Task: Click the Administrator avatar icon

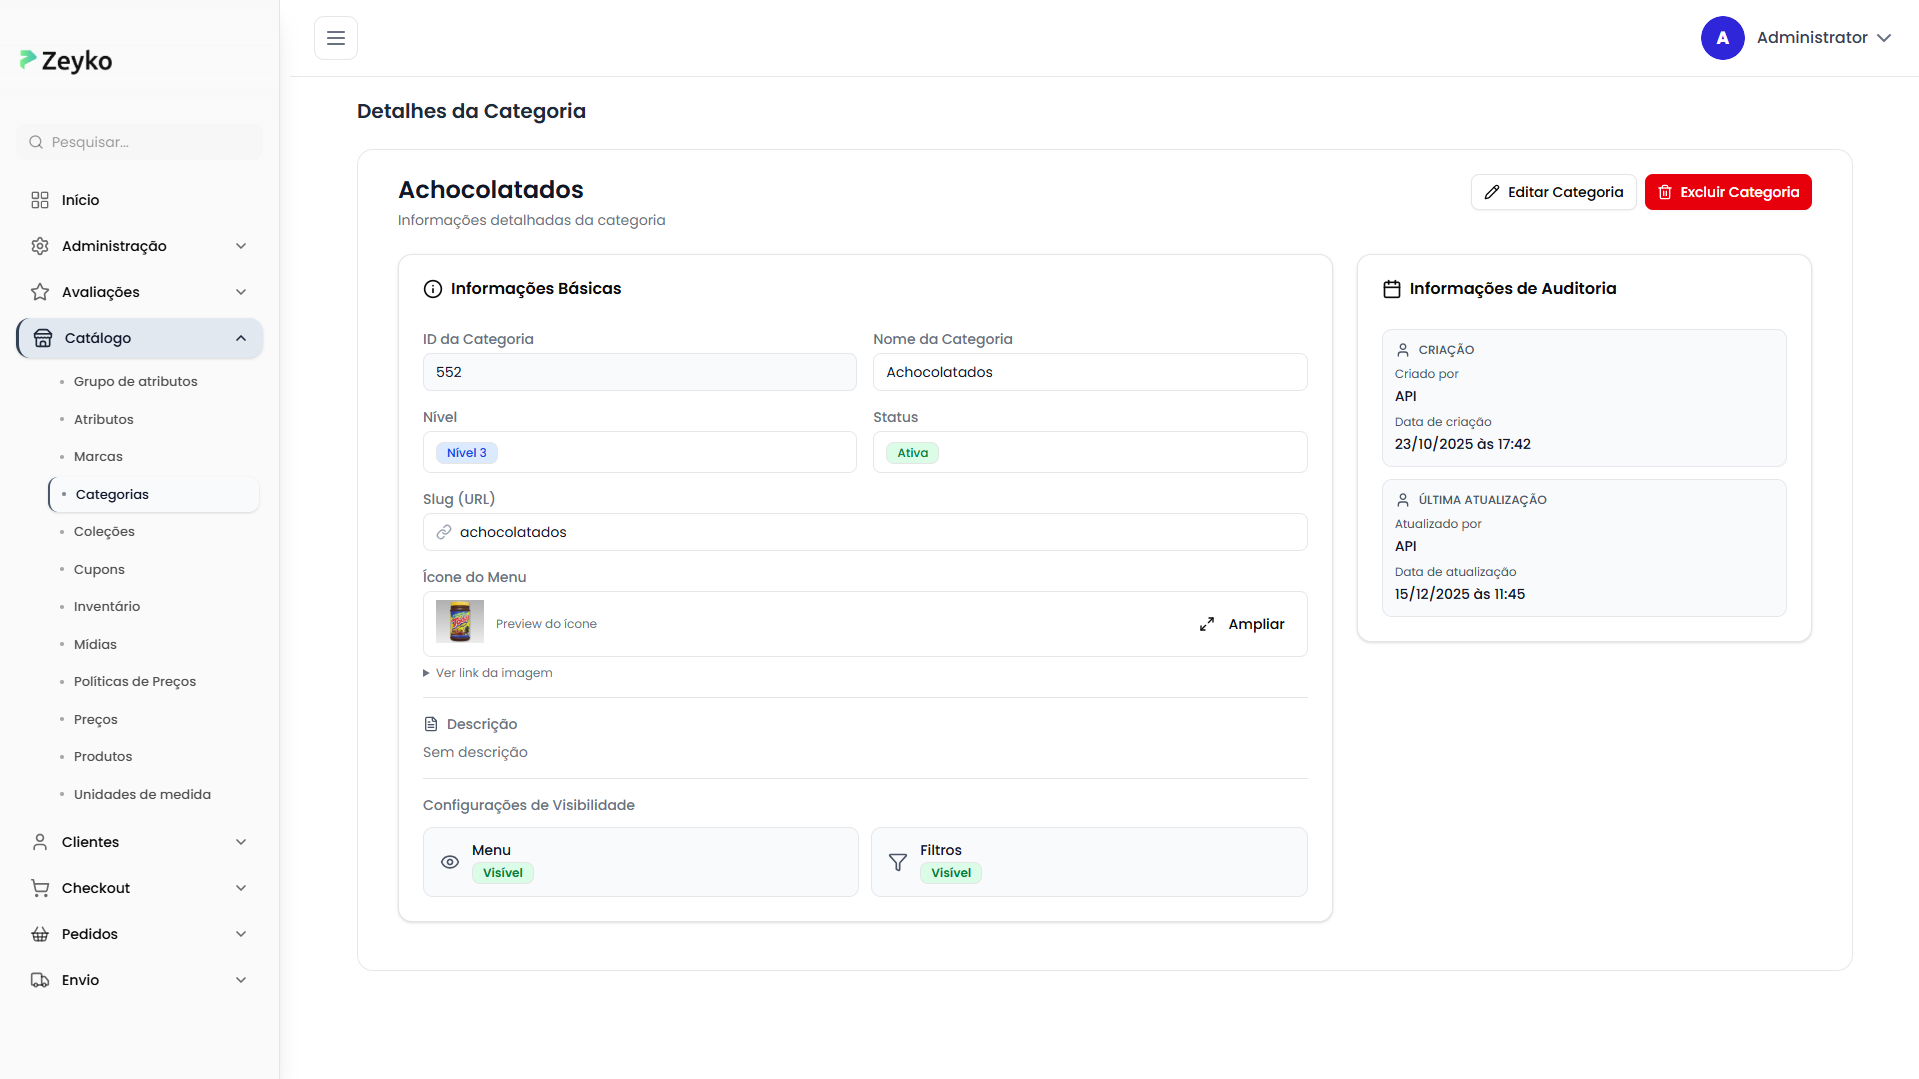Action: click(1722, 38)
